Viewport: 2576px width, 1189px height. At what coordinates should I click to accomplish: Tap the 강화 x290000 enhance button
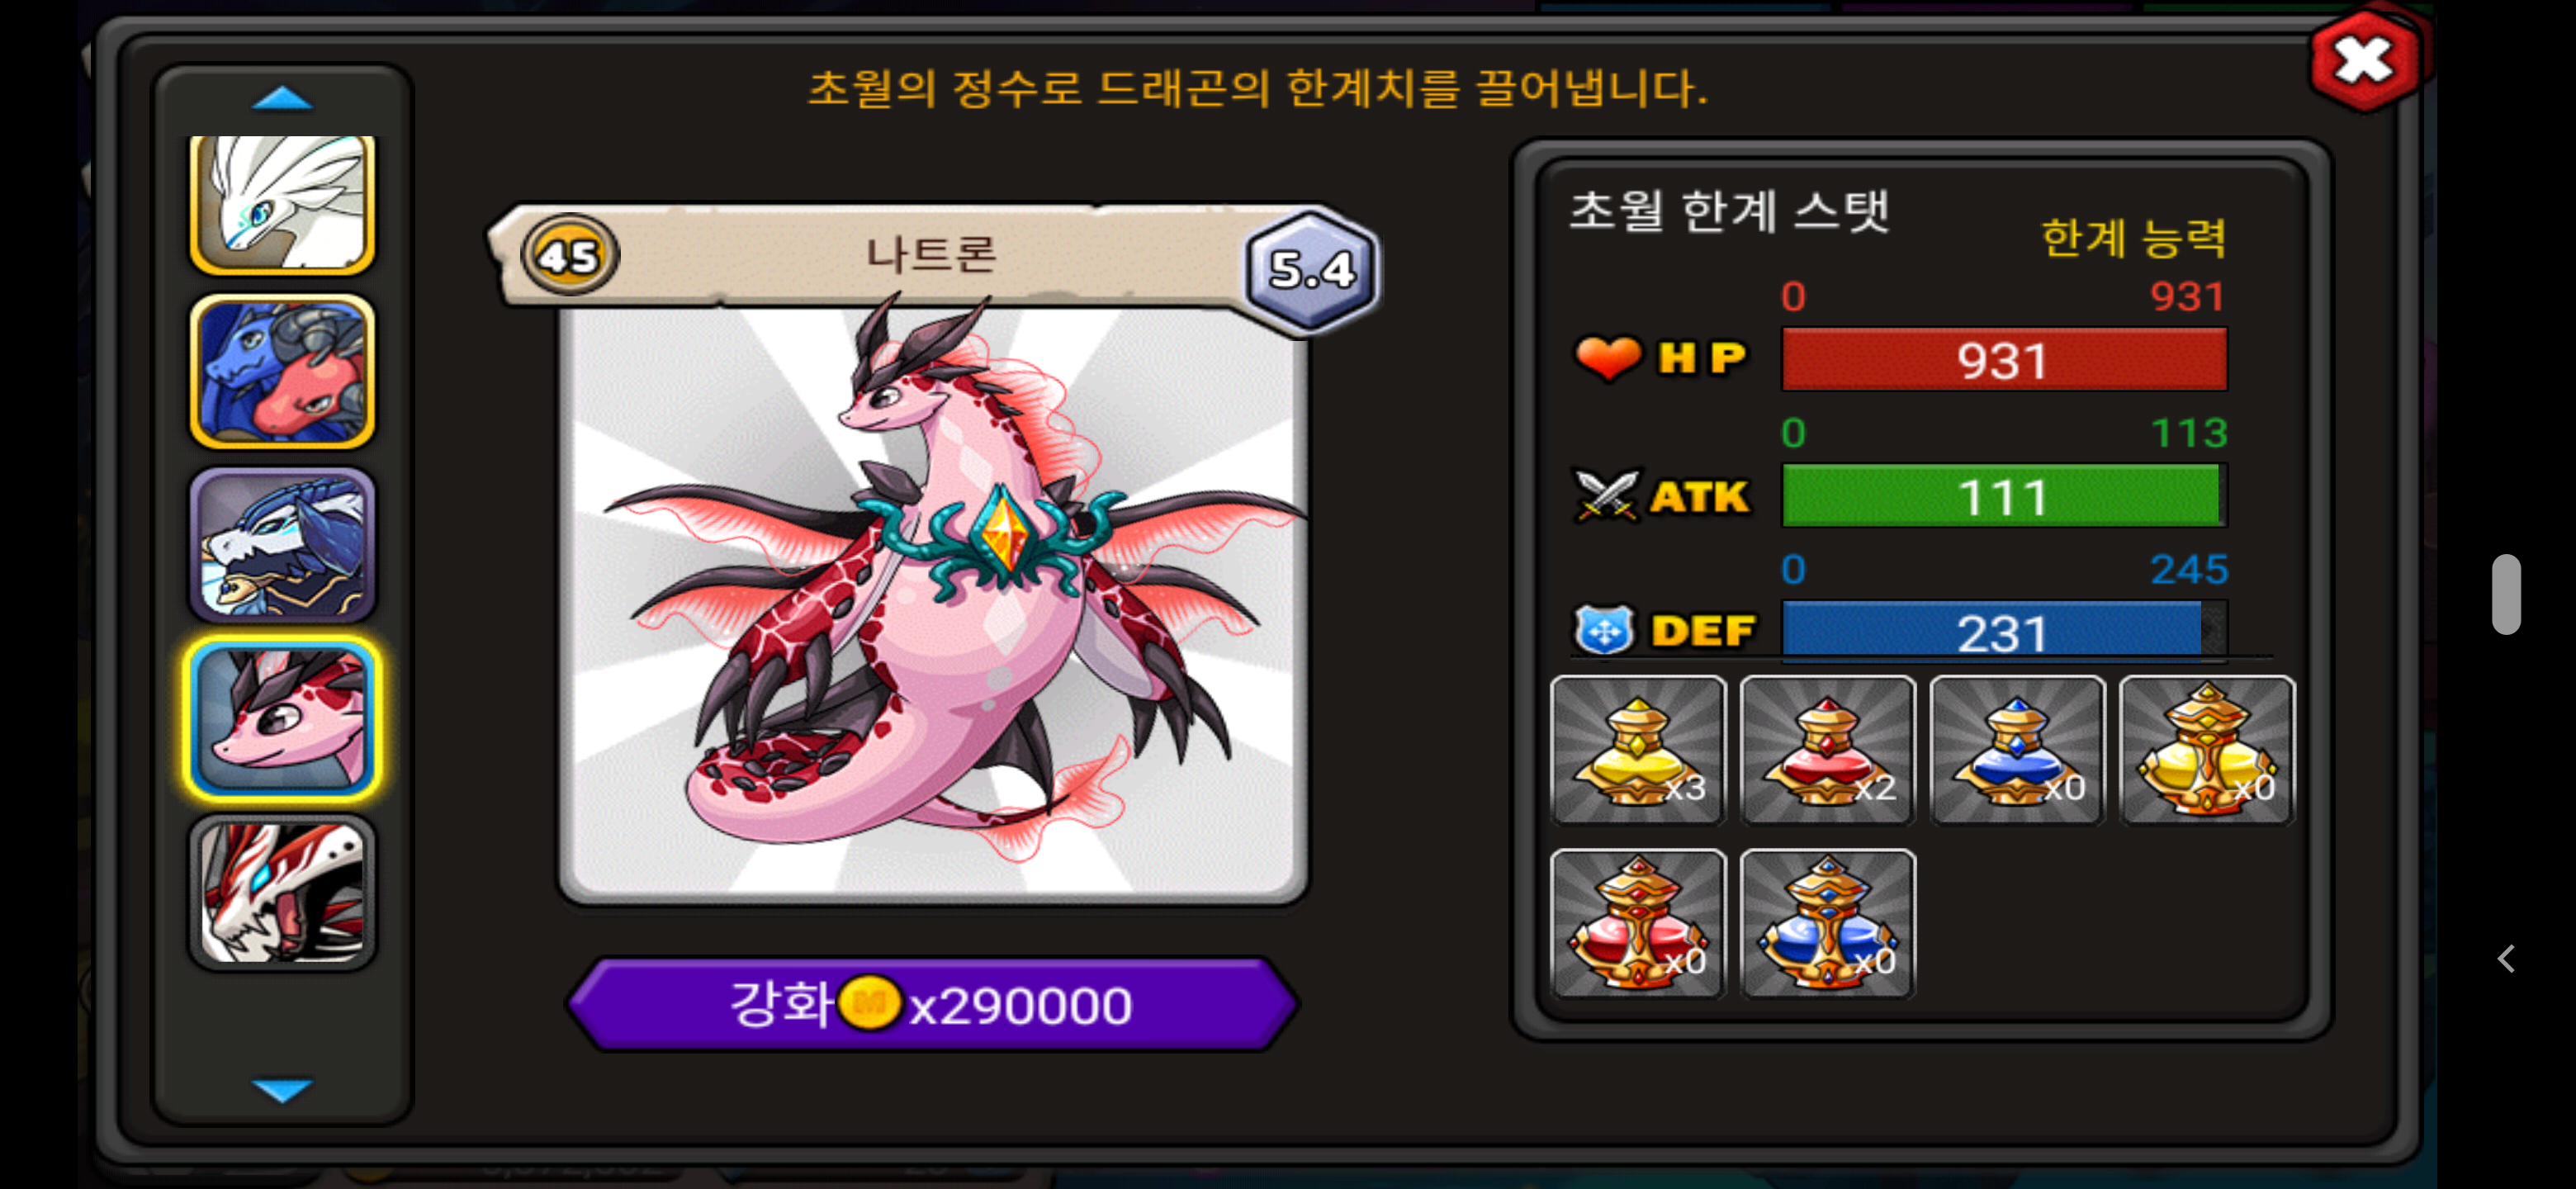(x=932, y=1004)
